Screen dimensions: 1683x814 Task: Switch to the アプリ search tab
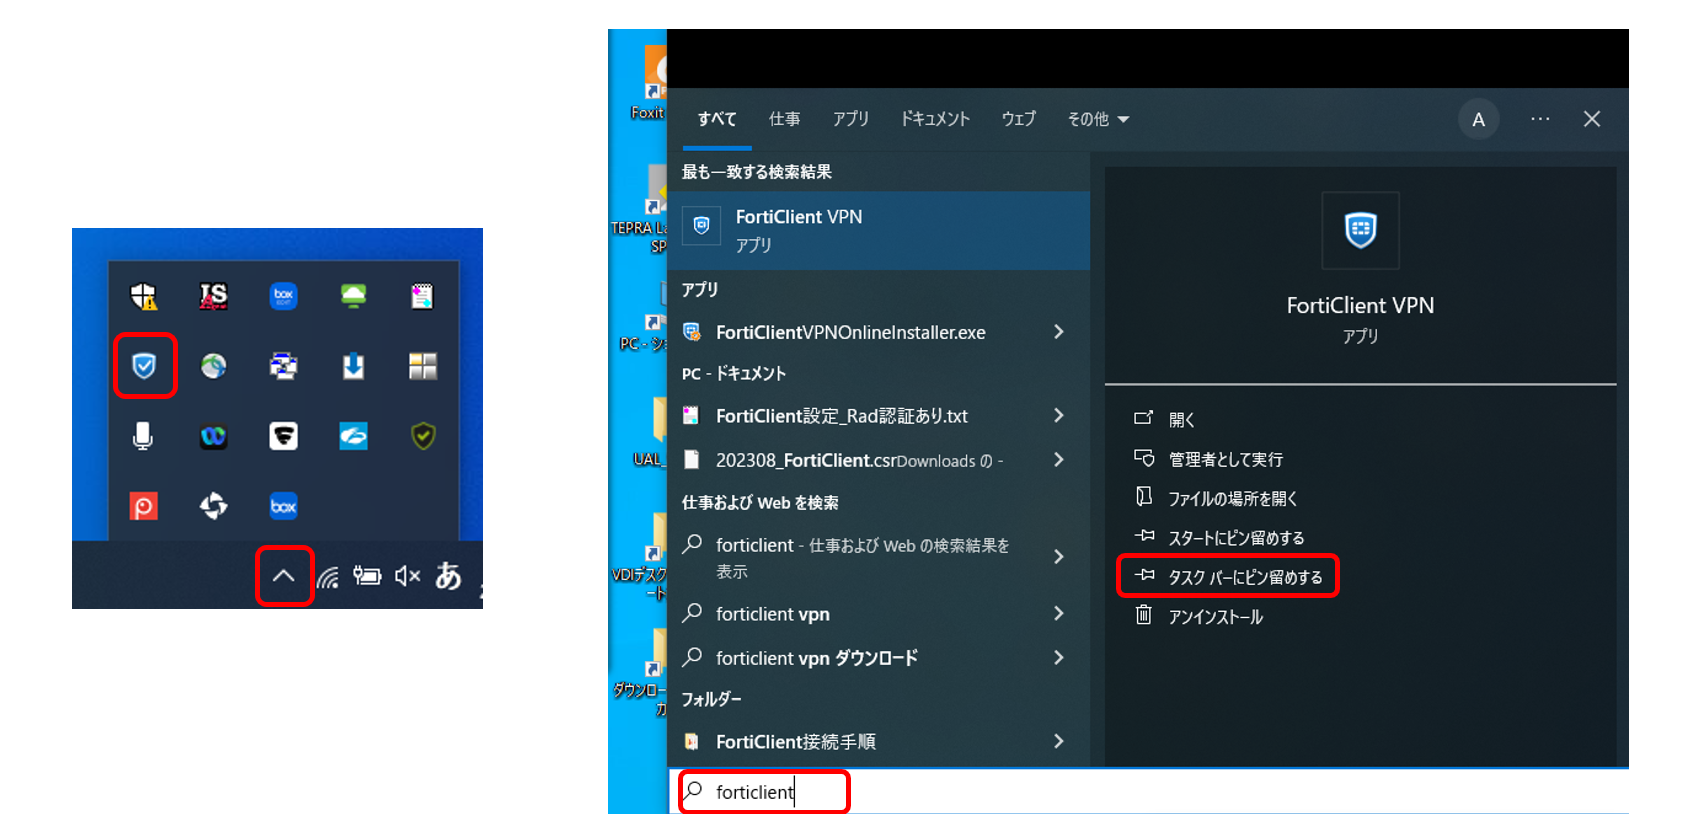(851, 119)
